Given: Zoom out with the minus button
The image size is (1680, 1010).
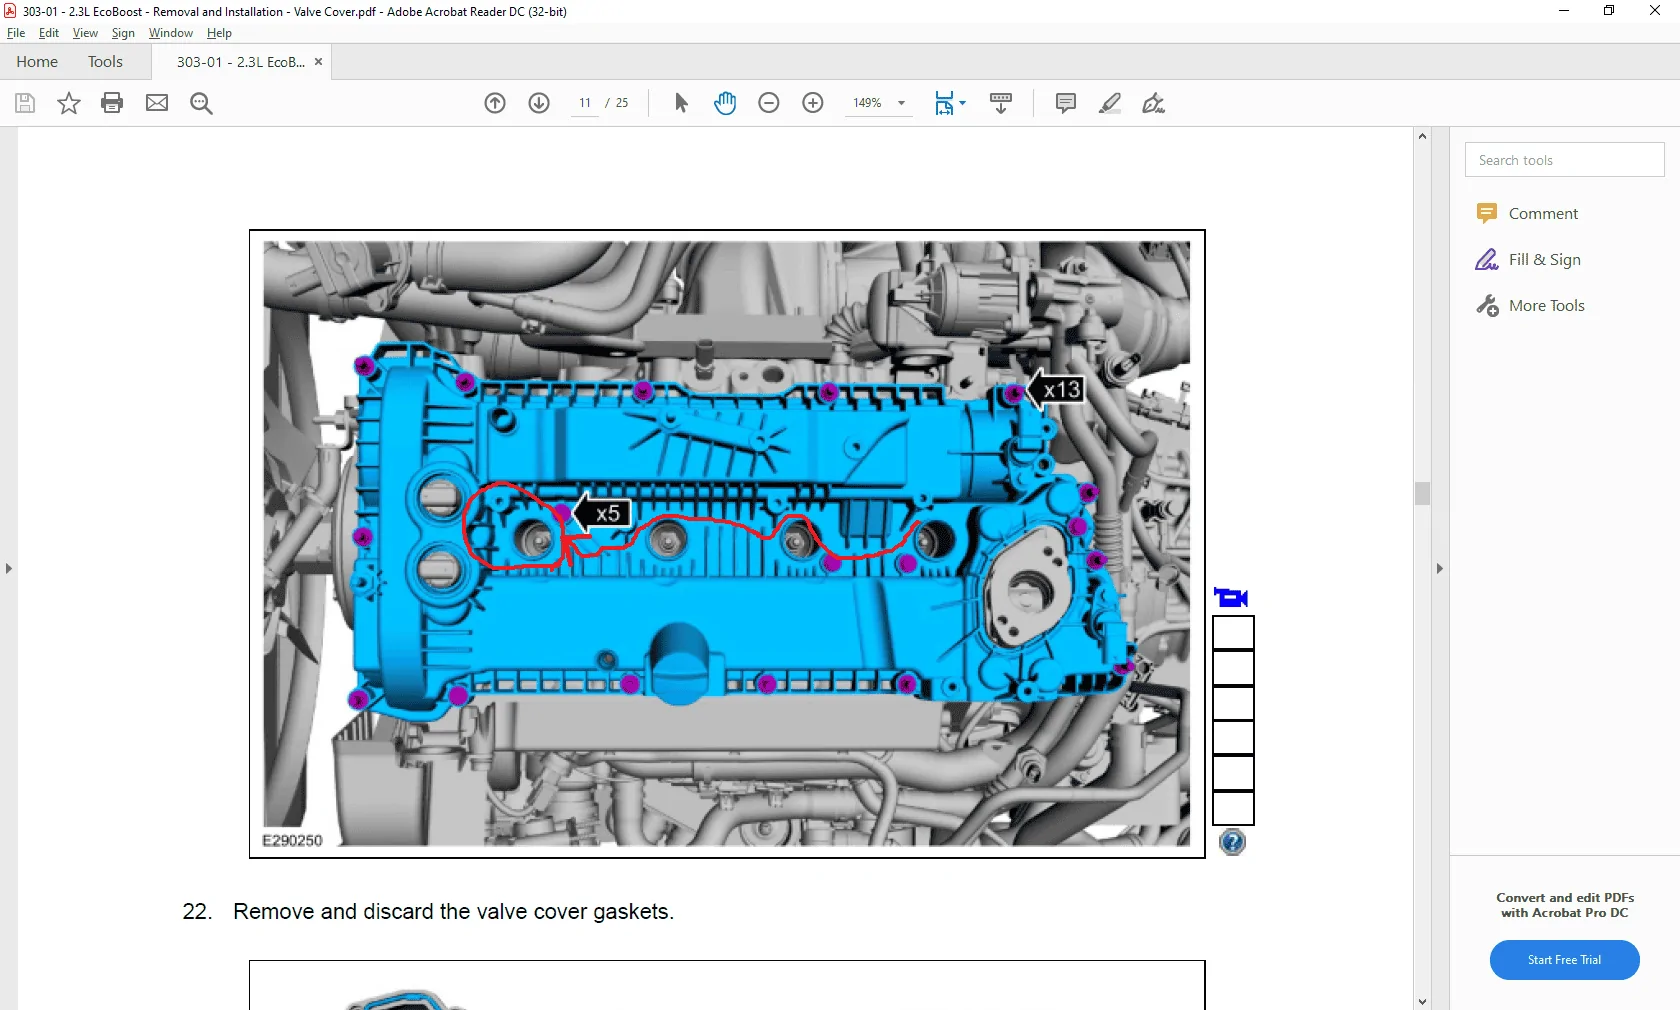Looking at the screenshot, I should point(769,103).
